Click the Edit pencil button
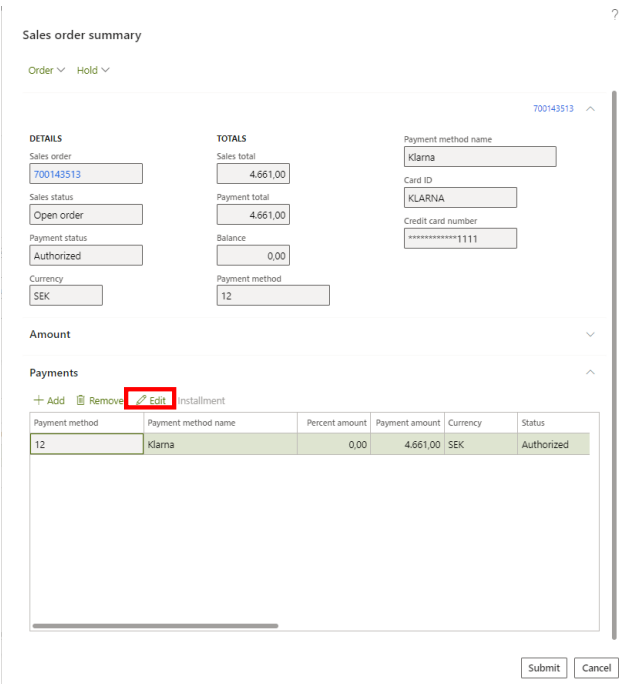640x684 pixels. point(151,400)
